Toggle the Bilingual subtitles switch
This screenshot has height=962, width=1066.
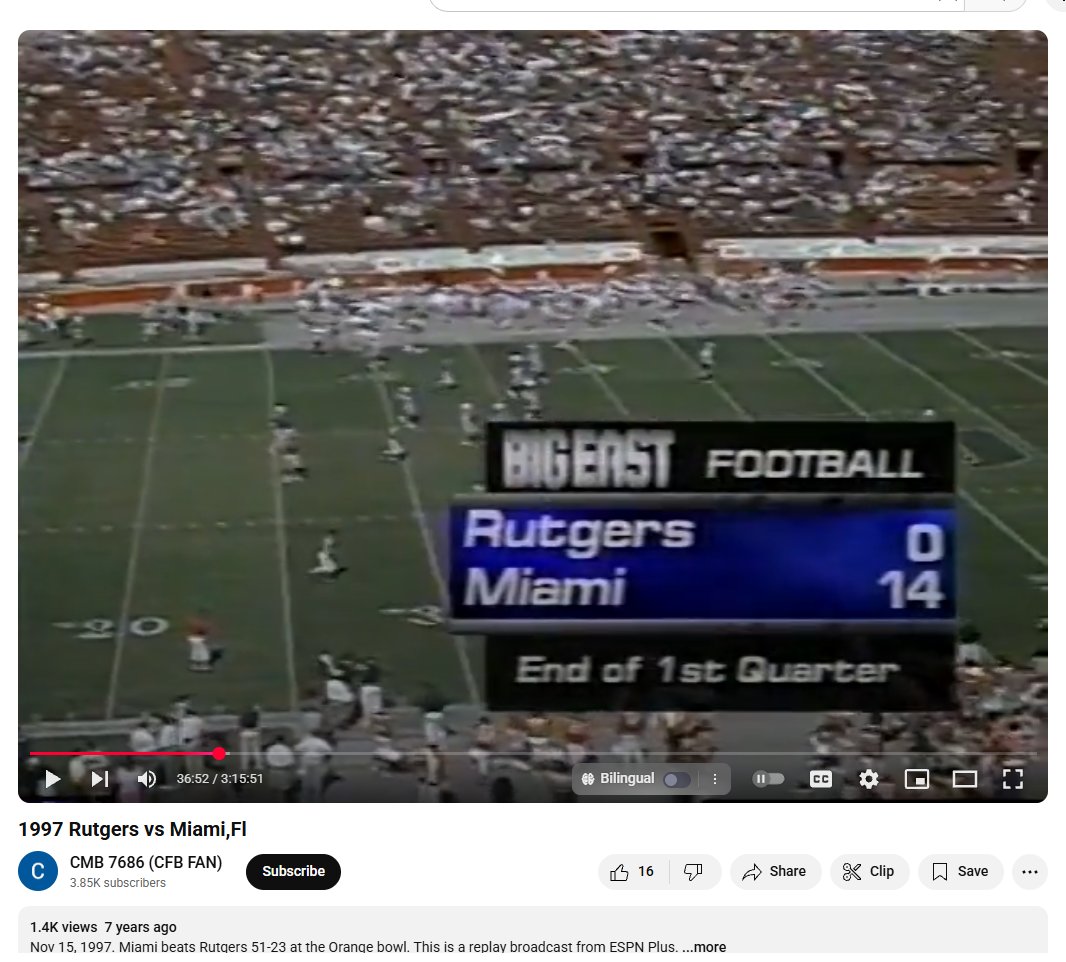point(677,779)
